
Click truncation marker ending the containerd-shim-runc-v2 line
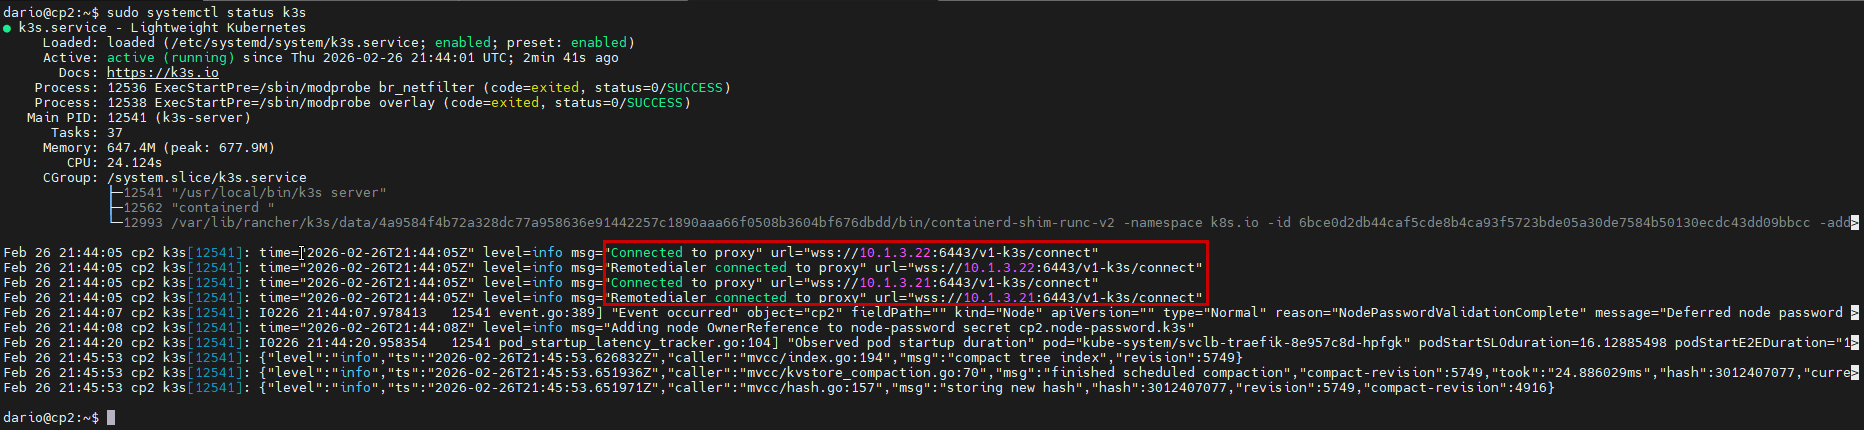coord(1855,223)
